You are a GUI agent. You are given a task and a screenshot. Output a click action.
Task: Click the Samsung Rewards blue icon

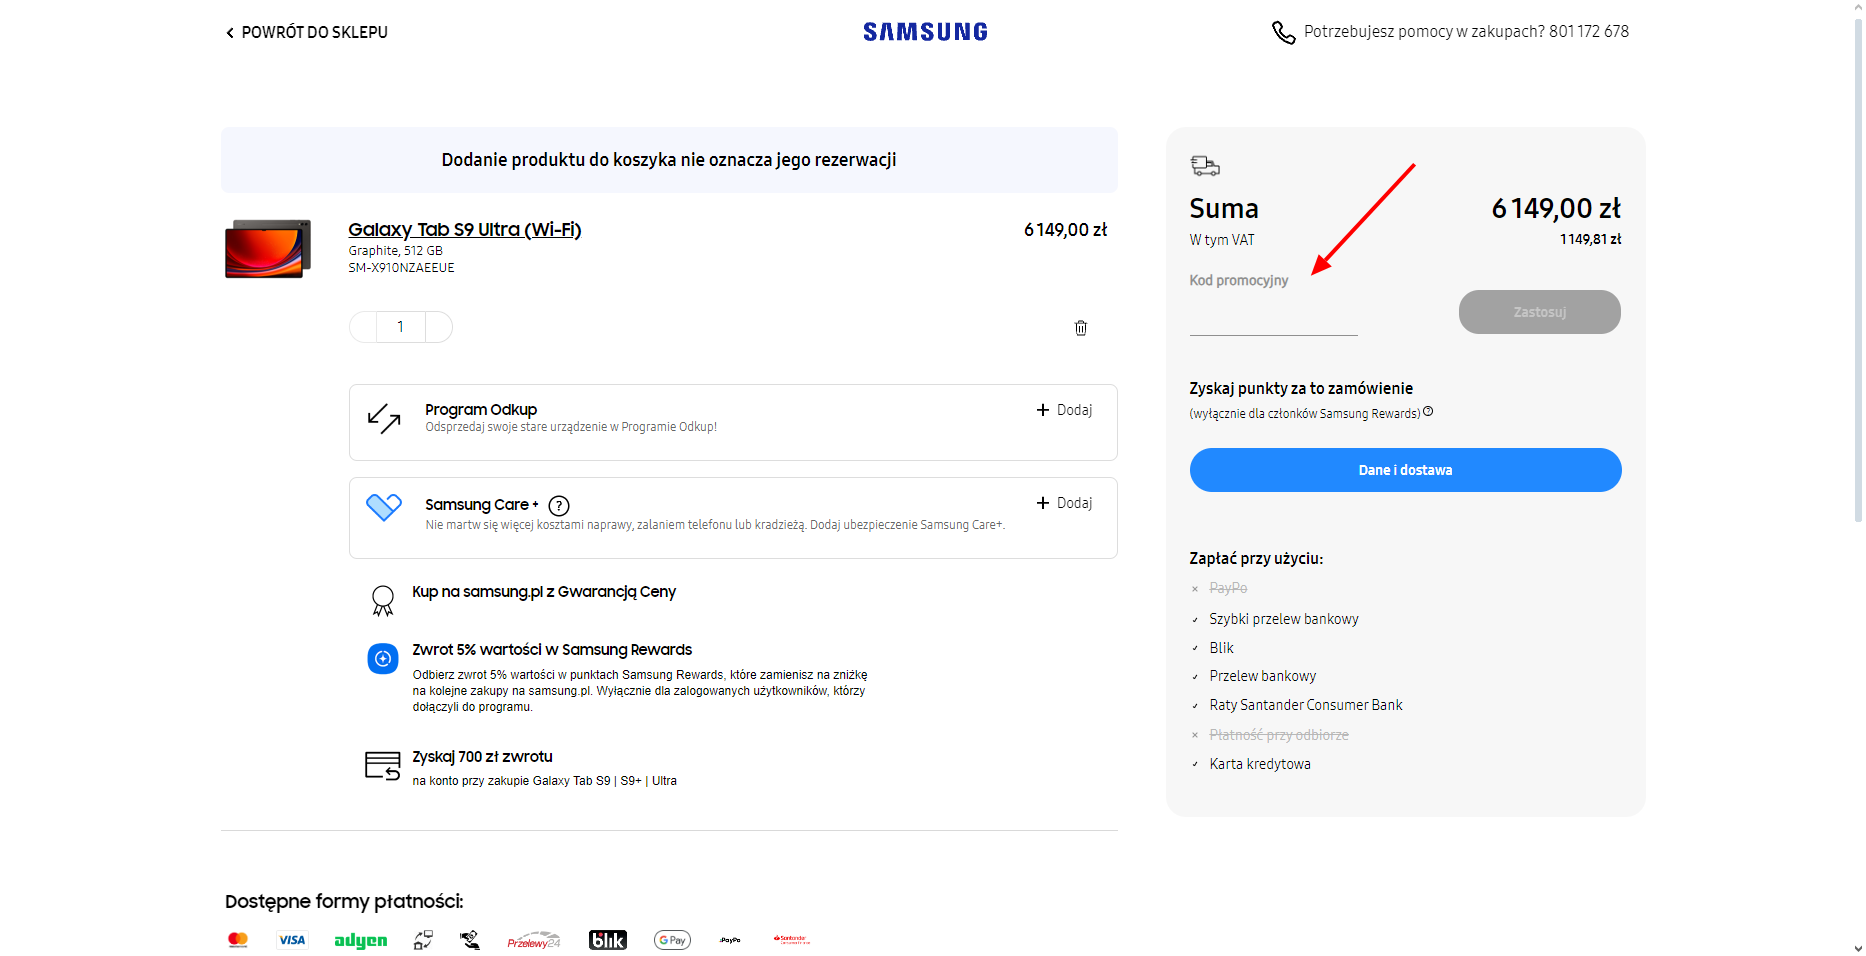pos(383,658)
